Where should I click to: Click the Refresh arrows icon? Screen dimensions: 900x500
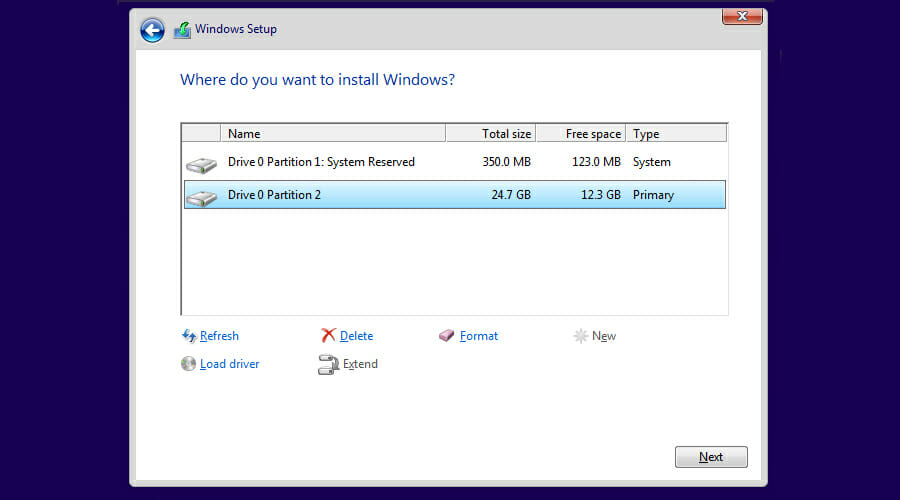(x=189, y=336)
